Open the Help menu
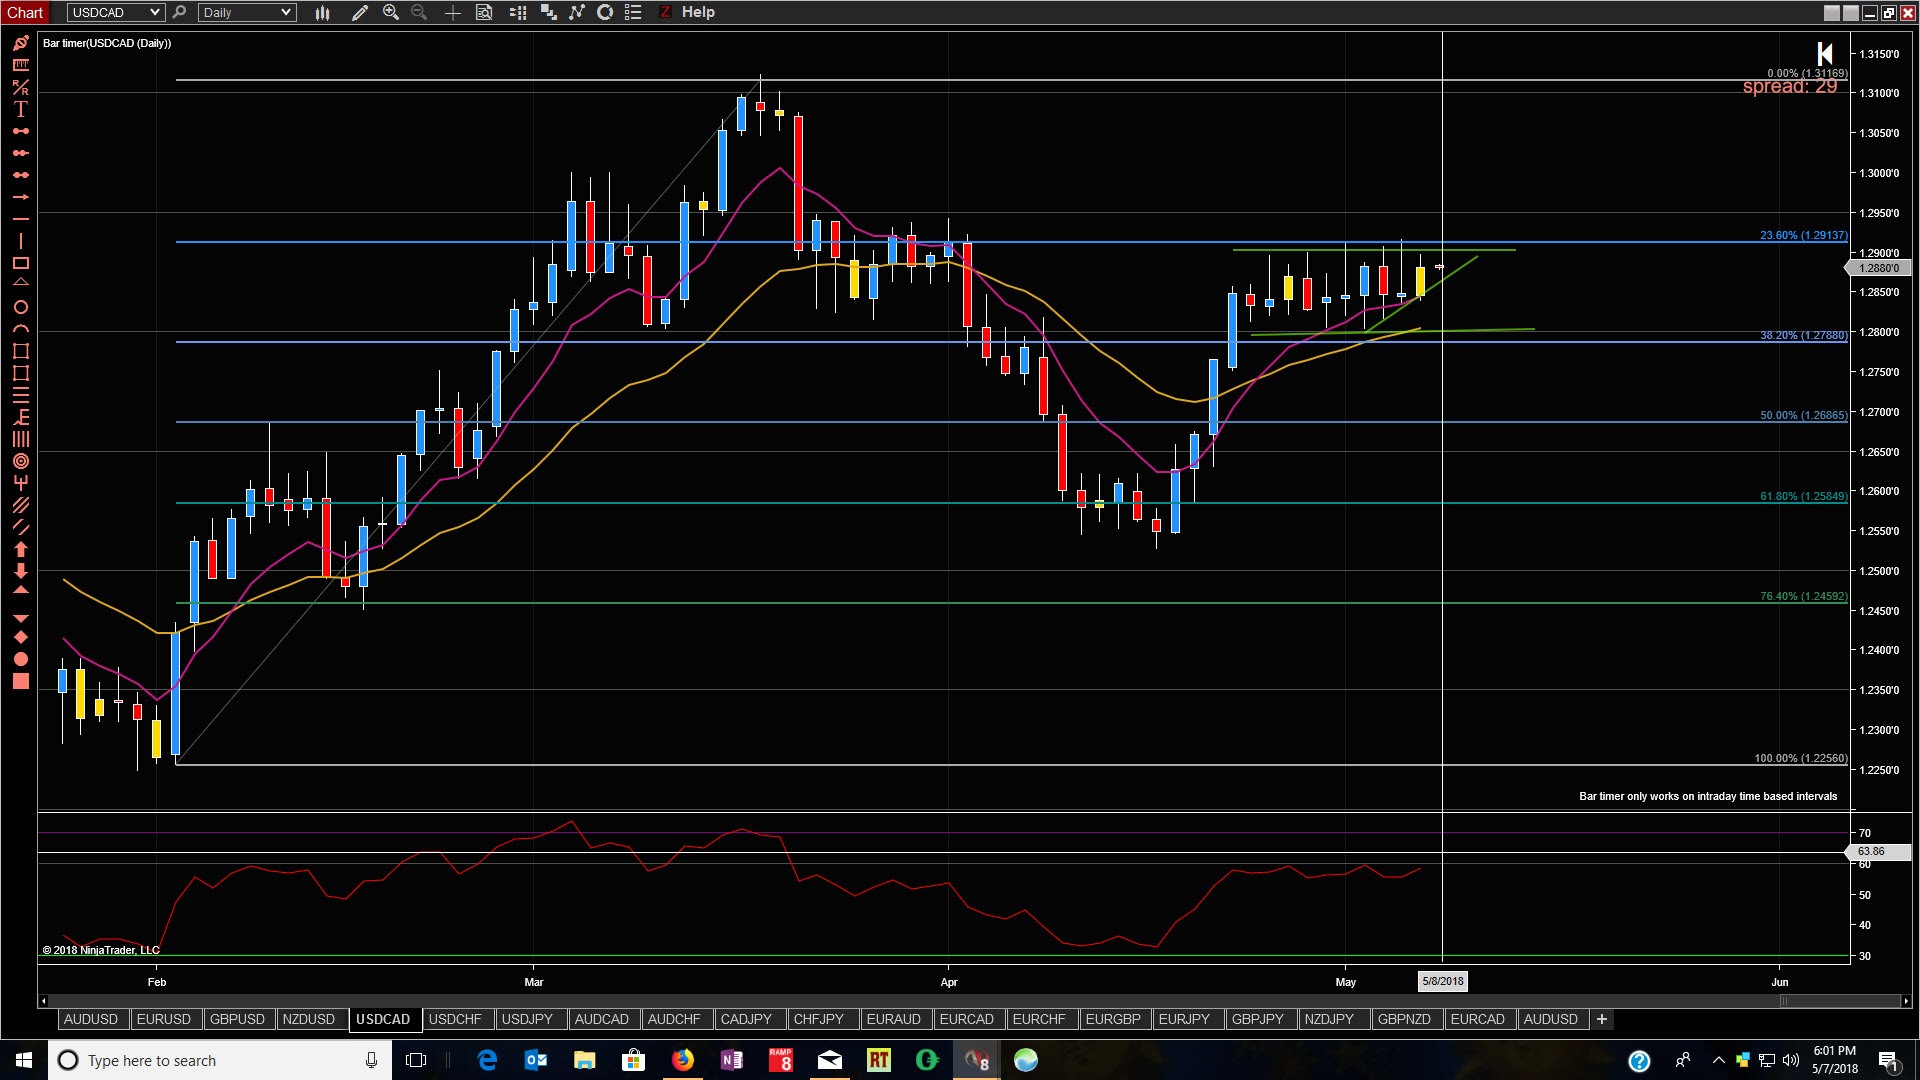1920x1080 pixels. (698, 12)
